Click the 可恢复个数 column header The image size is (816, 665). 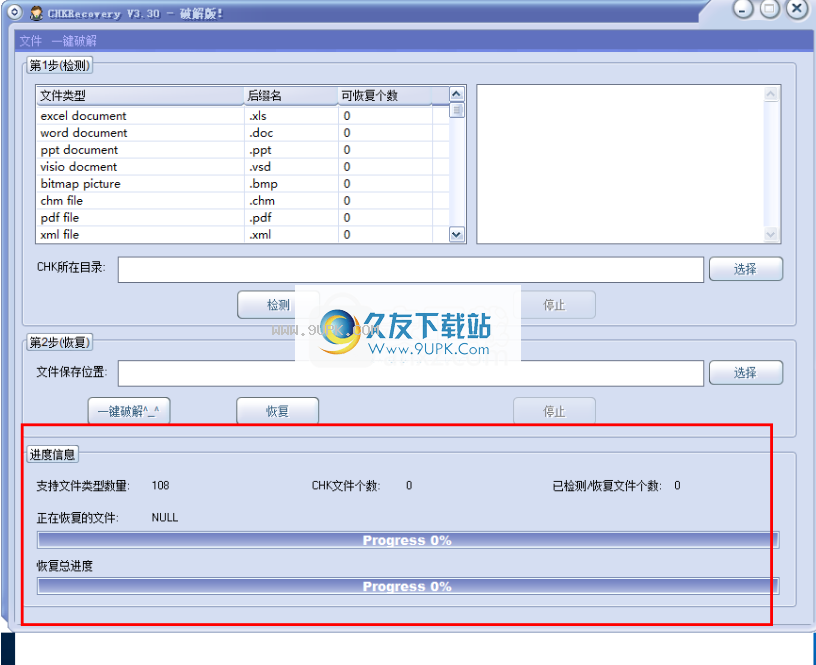[385, 96]
